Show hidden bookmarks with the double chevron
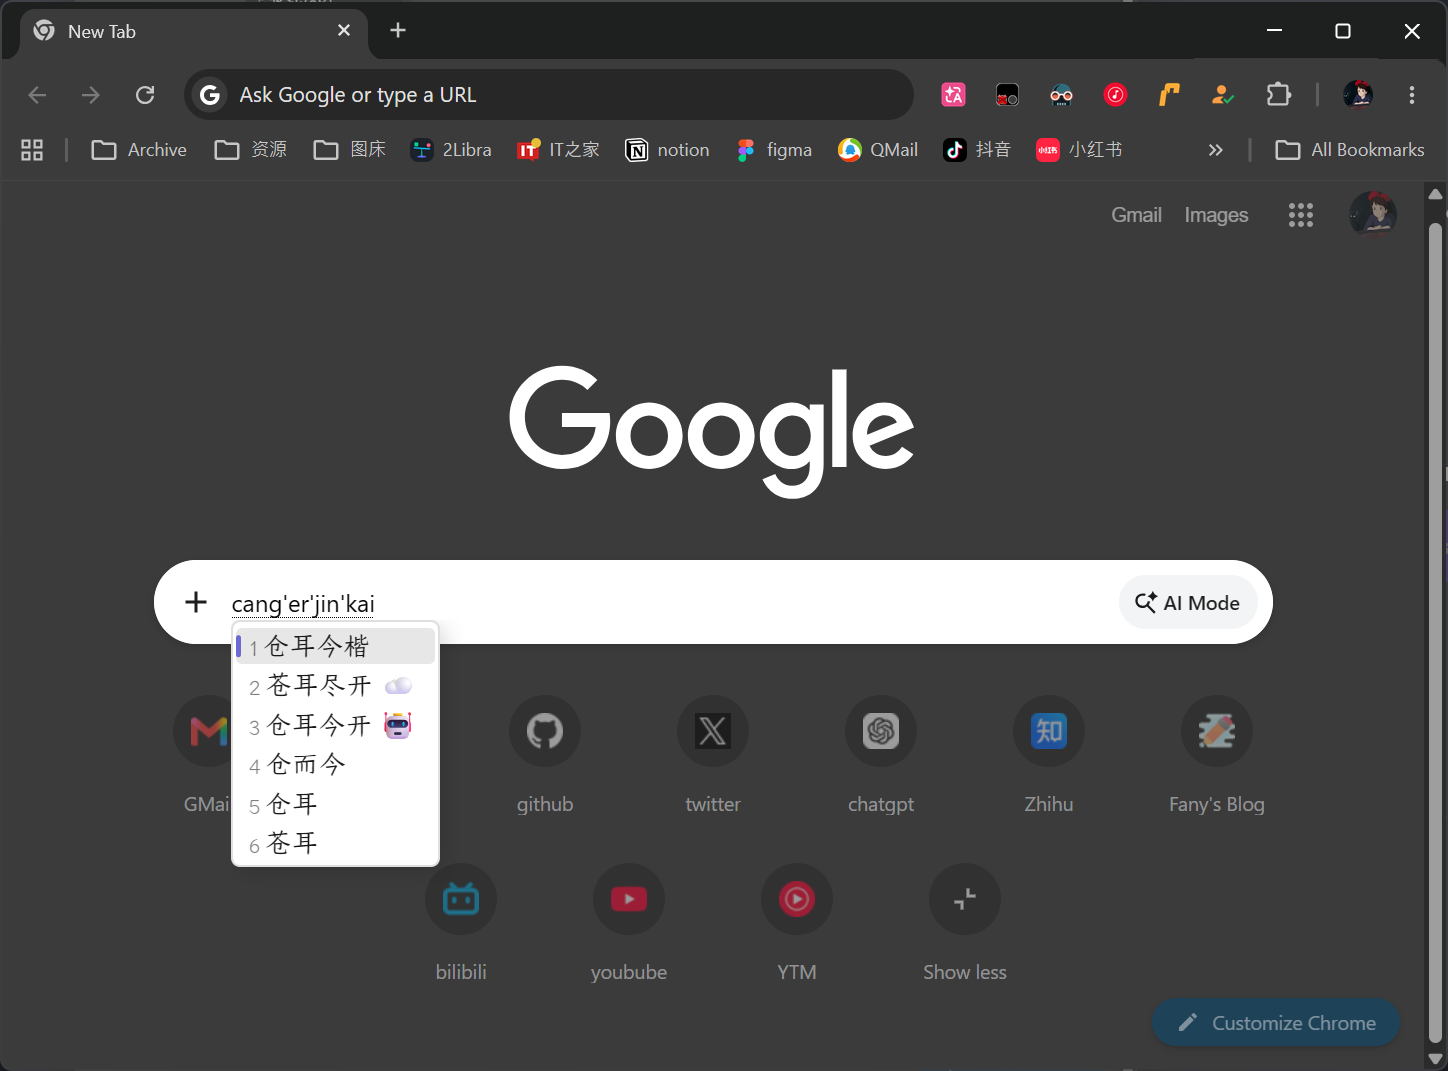The width and height of the screenshot is (1448, 1071). click(1216, 150)
